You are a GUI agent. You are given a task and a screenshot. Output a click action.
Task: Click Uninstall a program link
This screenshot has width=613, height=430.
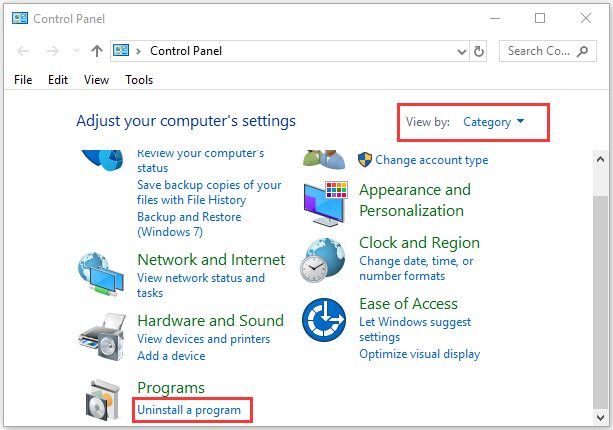click(189, 409)
